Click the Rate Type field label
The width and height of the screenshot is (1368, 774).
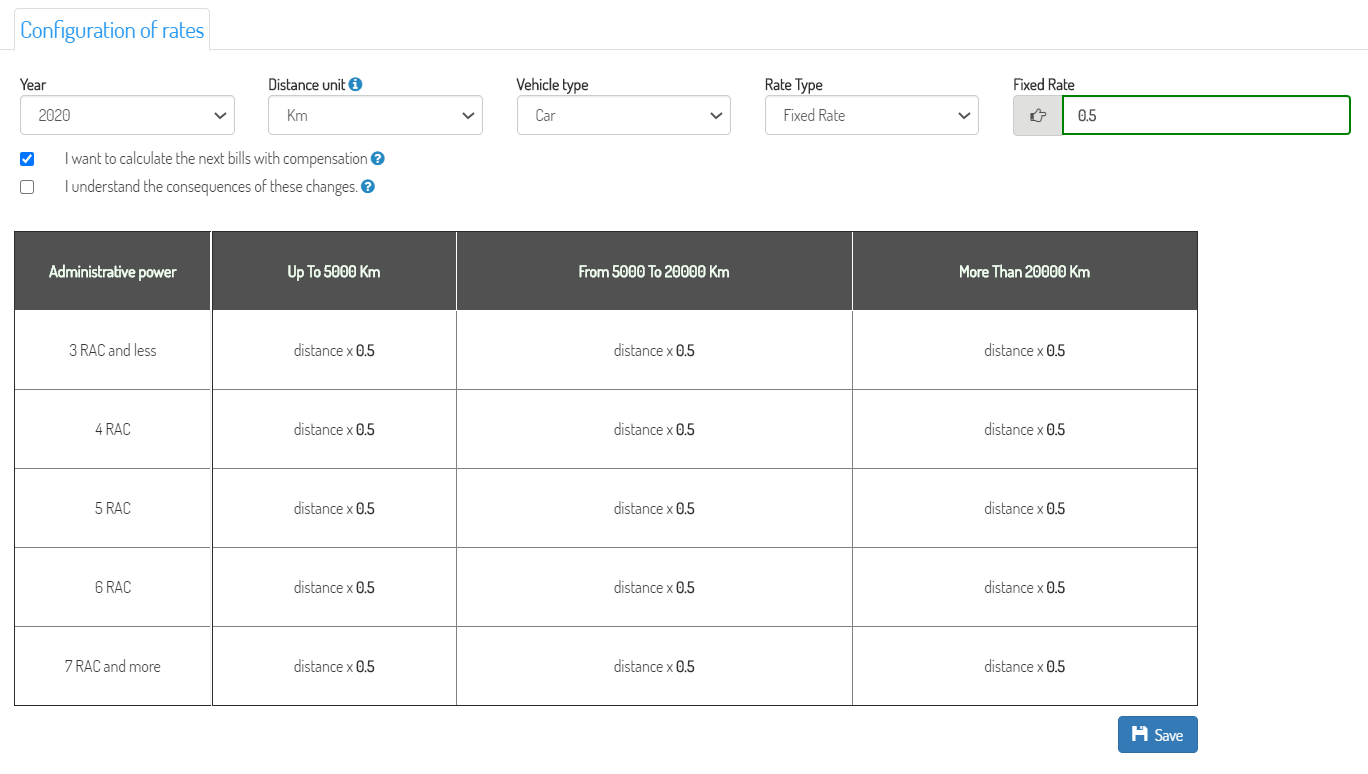(794, 85)
